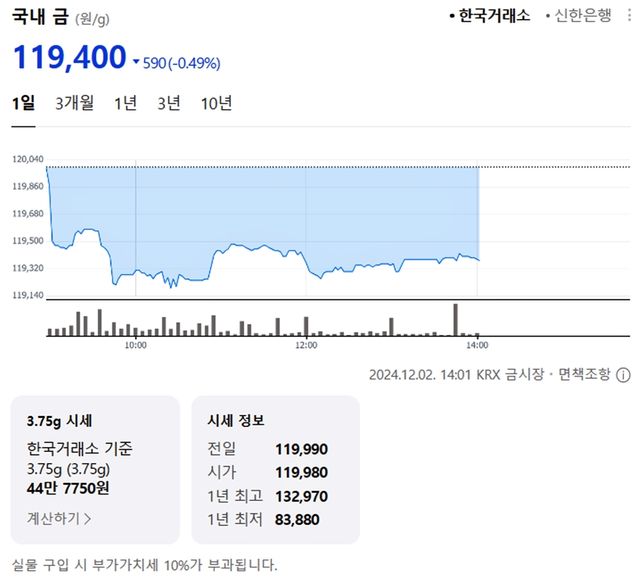Click the current gold price 119,400
Screen dimensions: 640x581
tap(69, 58)
